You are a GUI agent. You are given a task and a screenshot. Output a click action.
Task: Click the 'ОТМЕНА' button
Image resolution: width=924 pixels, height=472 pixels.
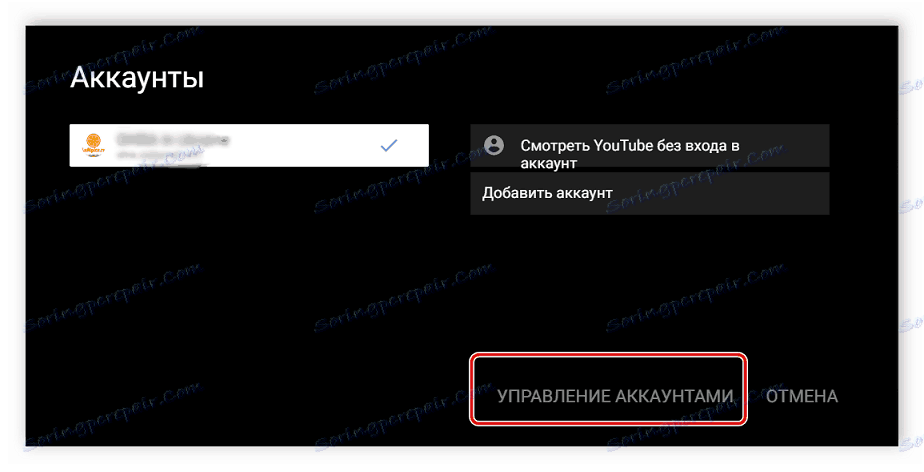[x=801, y=396]
